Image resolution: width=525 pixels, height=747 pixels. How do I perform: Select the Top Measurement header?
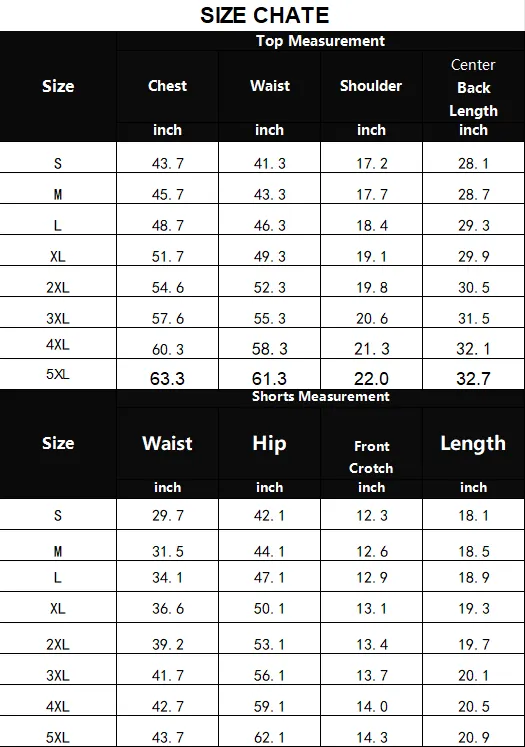[320, 41]
